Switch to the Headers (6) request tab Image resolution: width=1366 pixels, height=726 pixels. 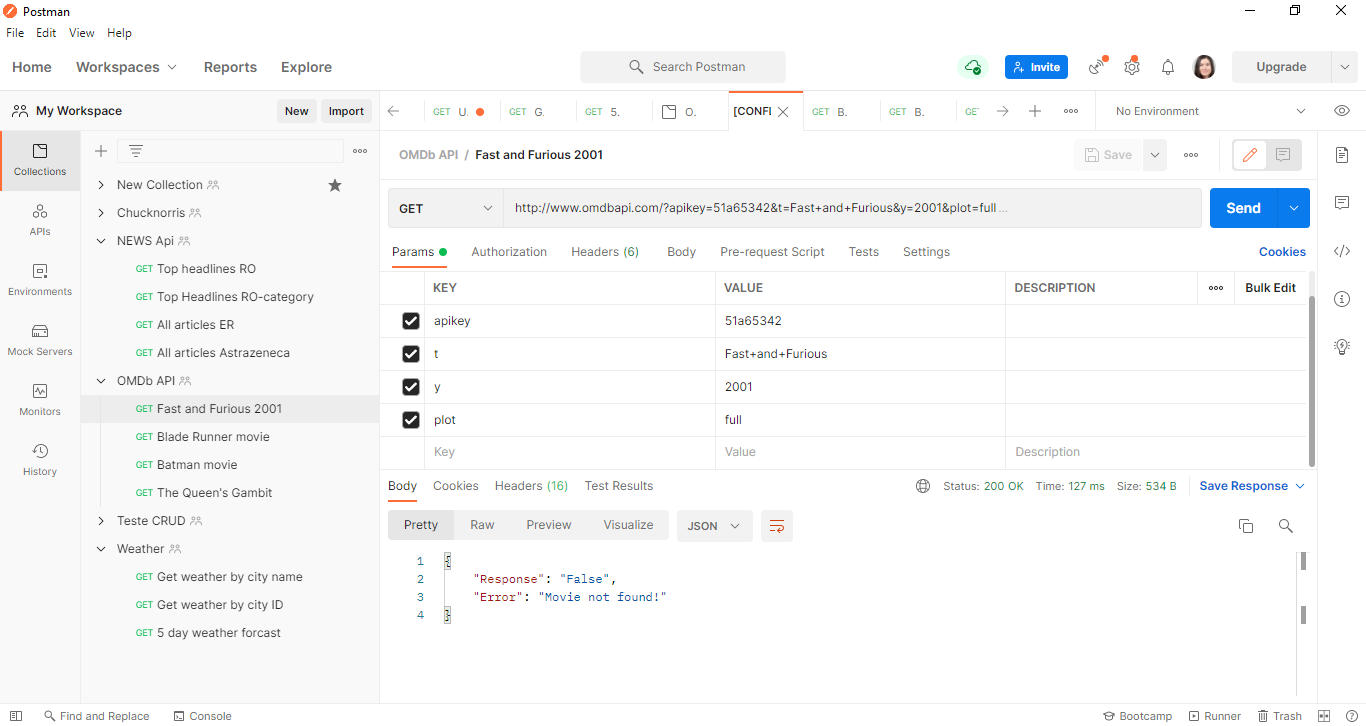pyautogui.click(x=605, y=252)
